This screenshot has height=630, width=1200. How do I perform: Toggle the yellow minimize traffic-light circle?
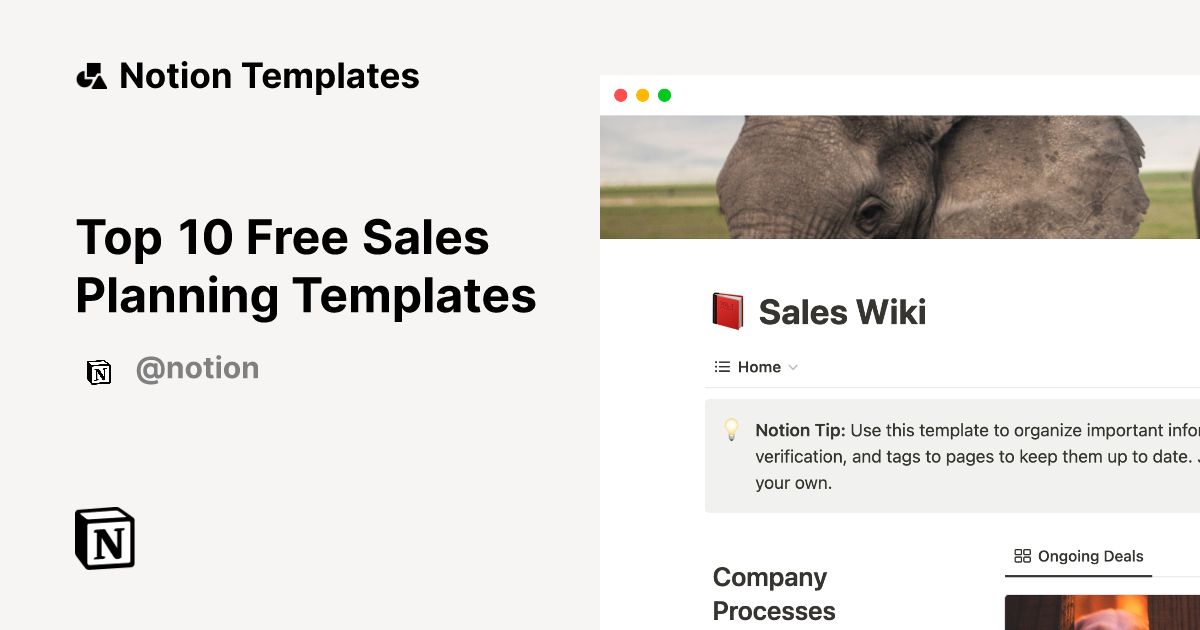coord(643,94)
